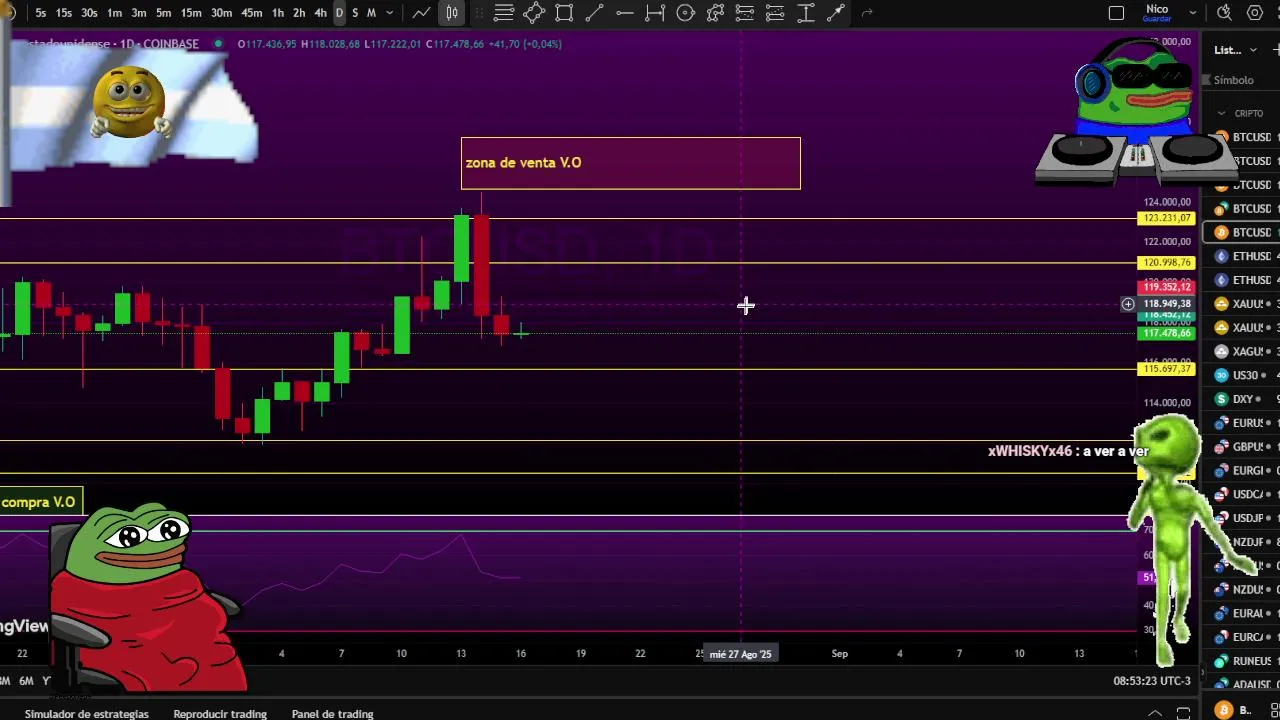Select the D daily timeframe
The height and width of the screenshot is (720, 1280).
coord(339,13)
